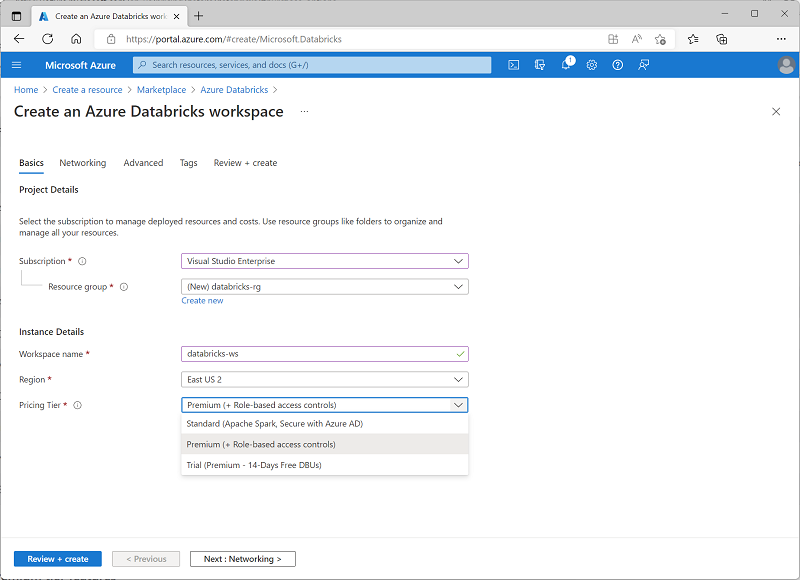Go to Azure Databricks breadcrumb

coord(234,90)
